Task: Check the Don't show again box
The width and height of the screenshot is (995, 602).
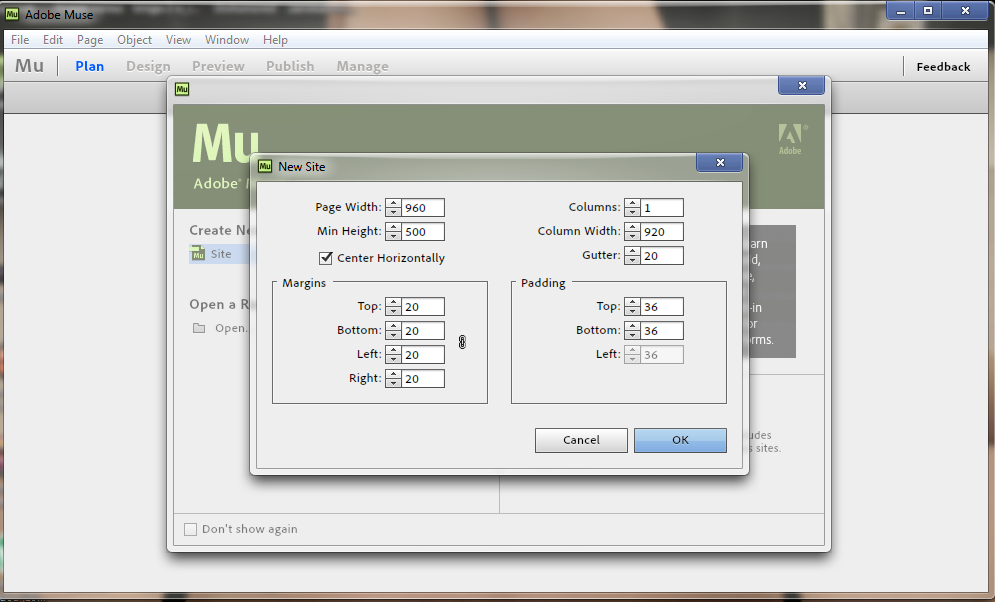Action: (190, 529)
